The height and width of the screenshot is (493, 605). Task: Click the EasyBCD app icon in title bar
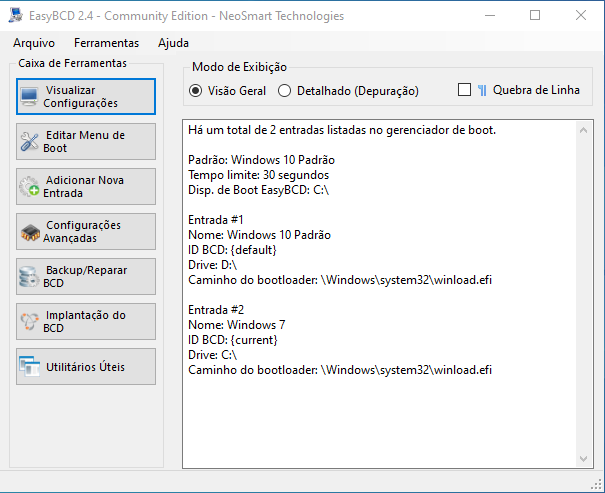(15, 15)
